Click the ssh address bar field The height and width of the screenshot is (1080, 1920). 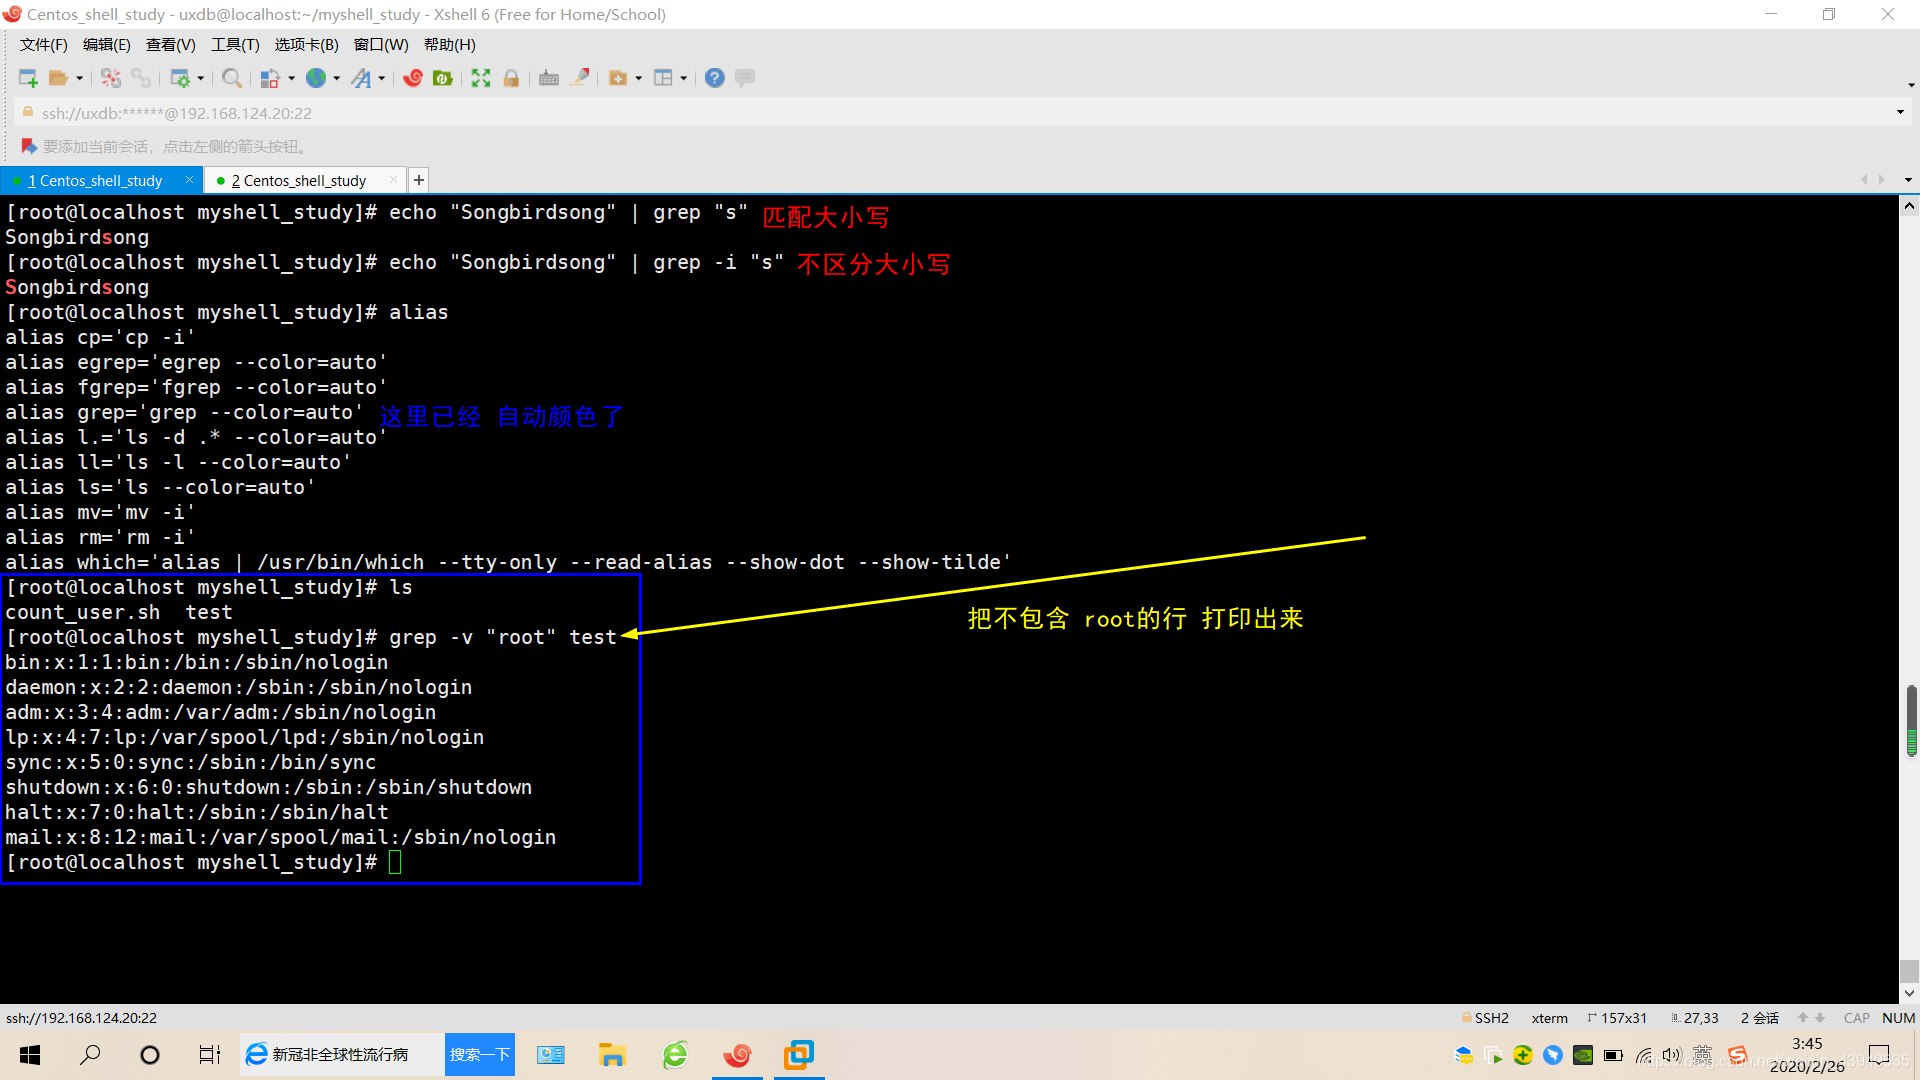coord(960,113)
